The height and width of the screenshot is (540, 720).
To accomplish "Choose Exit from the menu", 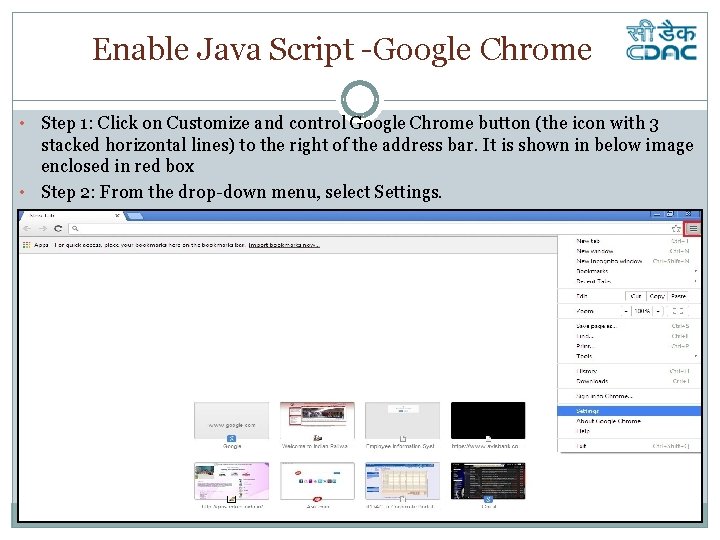I will coord(629,446).
